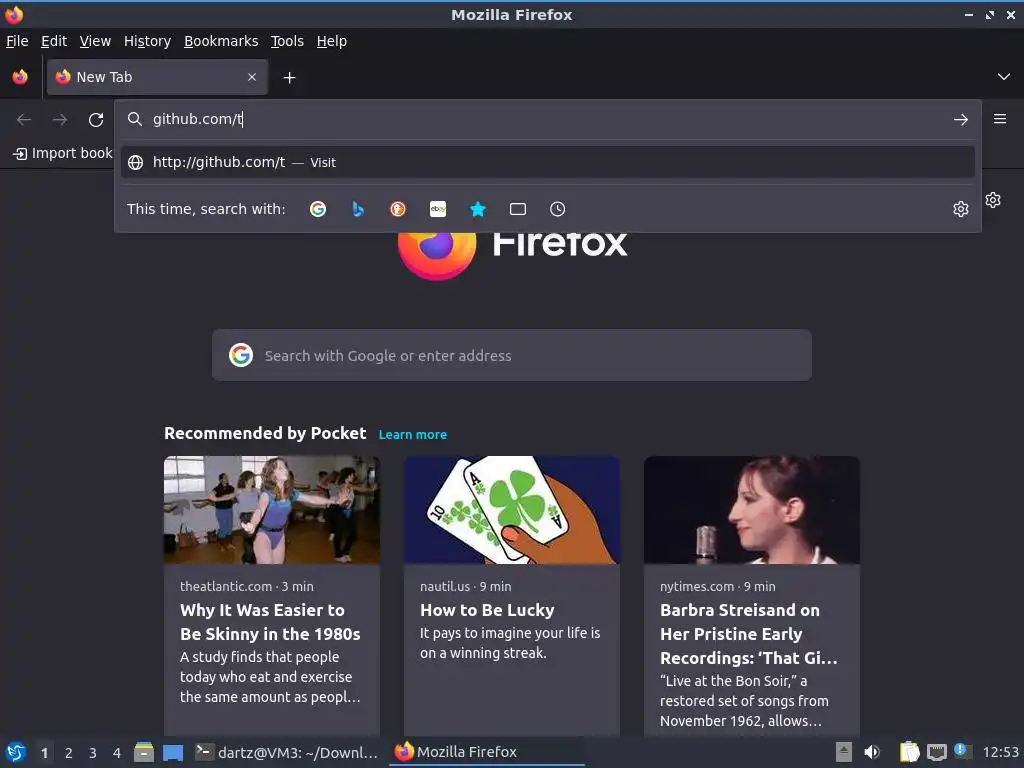
Task: Search history via the clock icon
Action: point(558,209)
